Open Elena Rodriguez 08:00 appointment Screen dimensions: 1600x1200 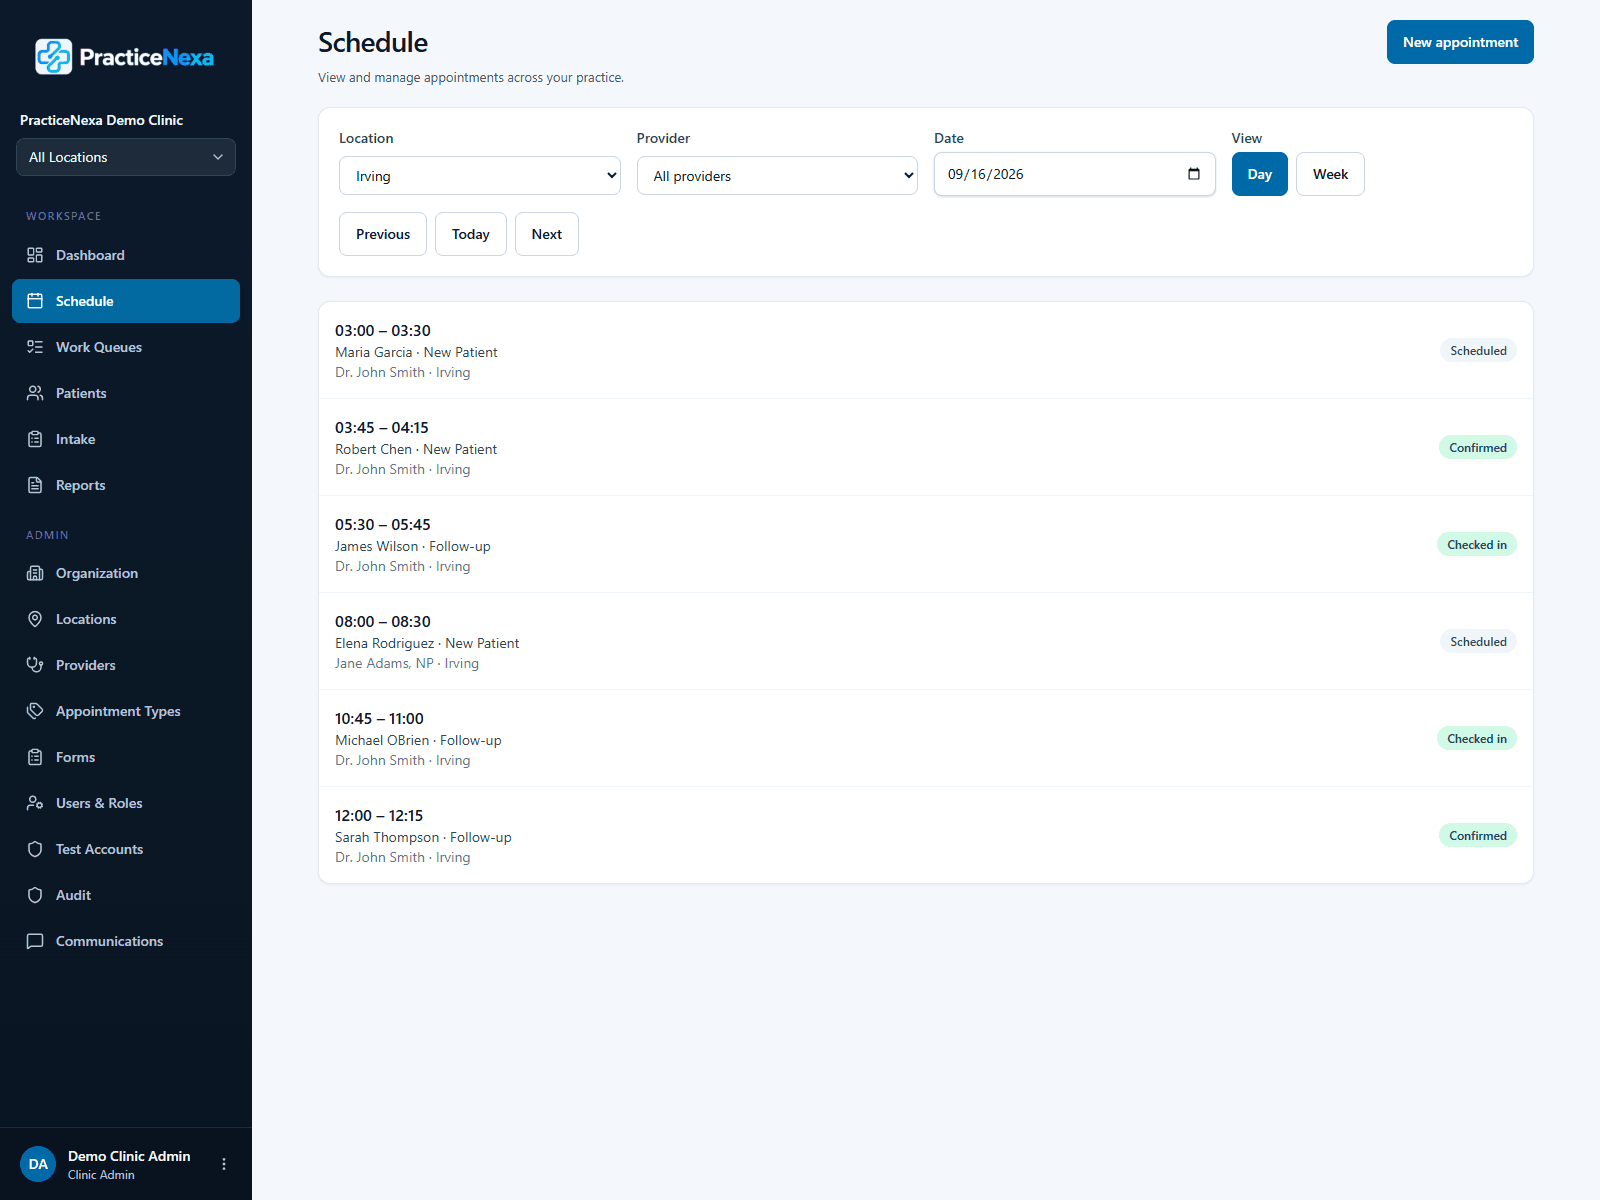tap(926, 642)
